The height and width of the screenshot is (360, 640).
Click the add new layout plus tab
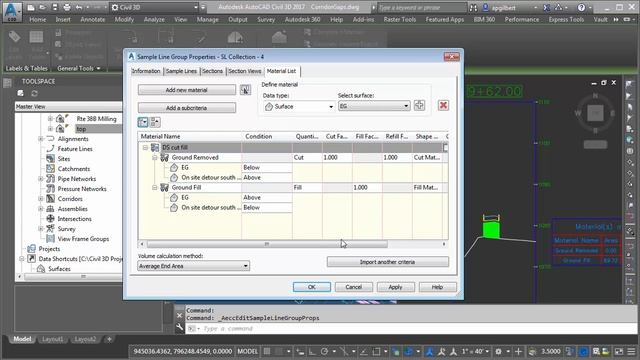[109, 339]
